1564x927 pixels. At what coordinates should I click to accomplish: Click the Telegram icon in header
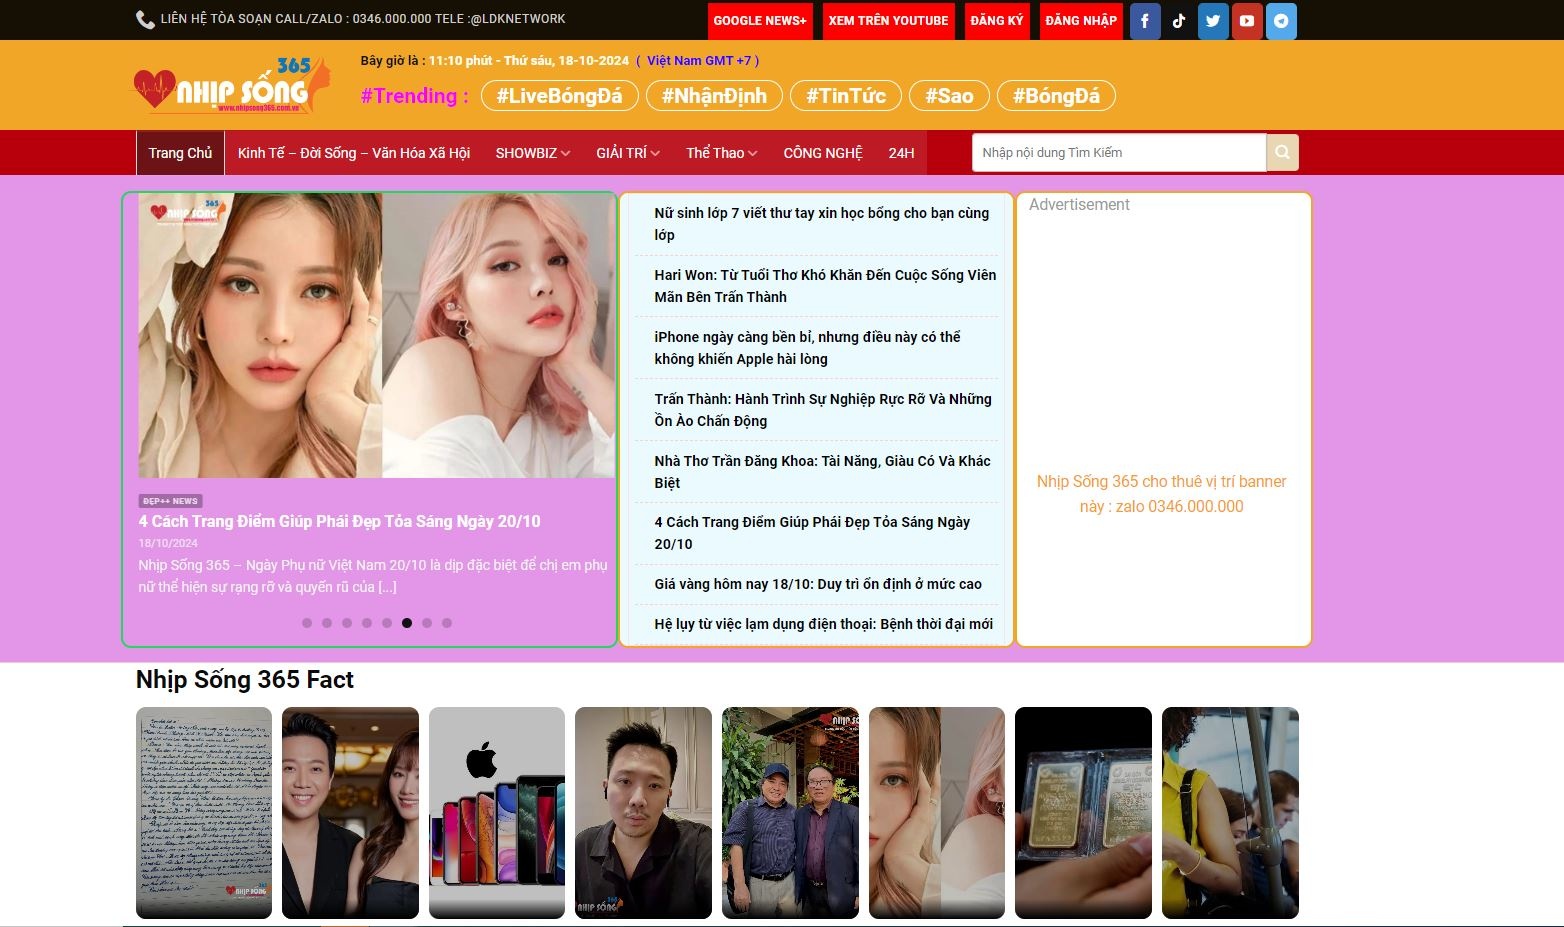(1281, 21)
